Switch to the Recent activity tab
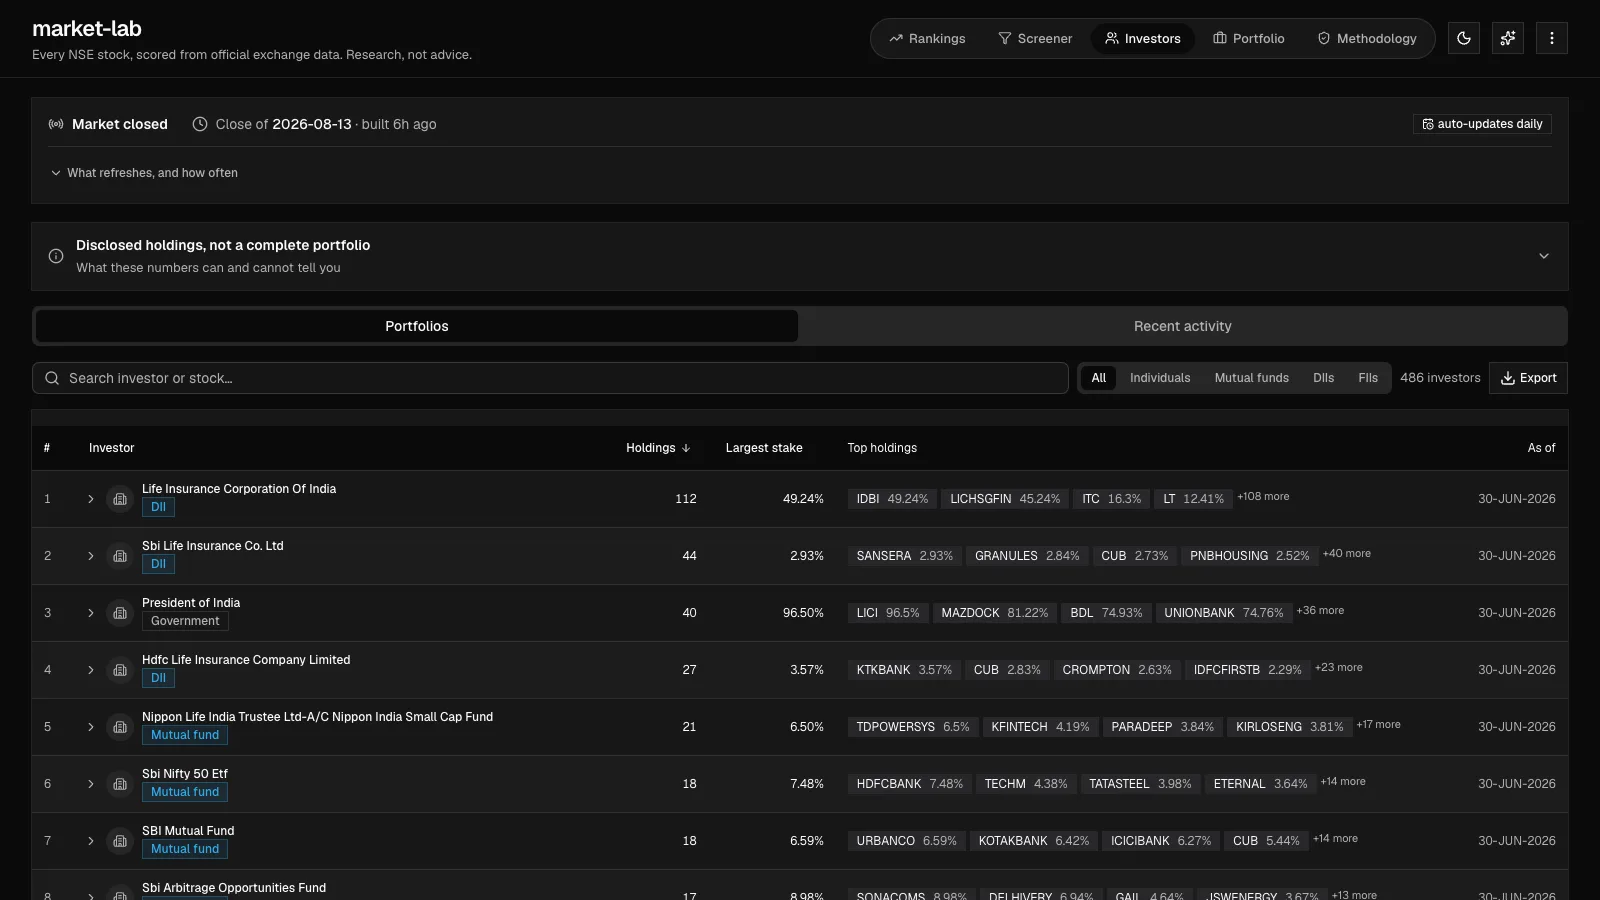The image size is (1600, 900). click(x=1183, y=326)
